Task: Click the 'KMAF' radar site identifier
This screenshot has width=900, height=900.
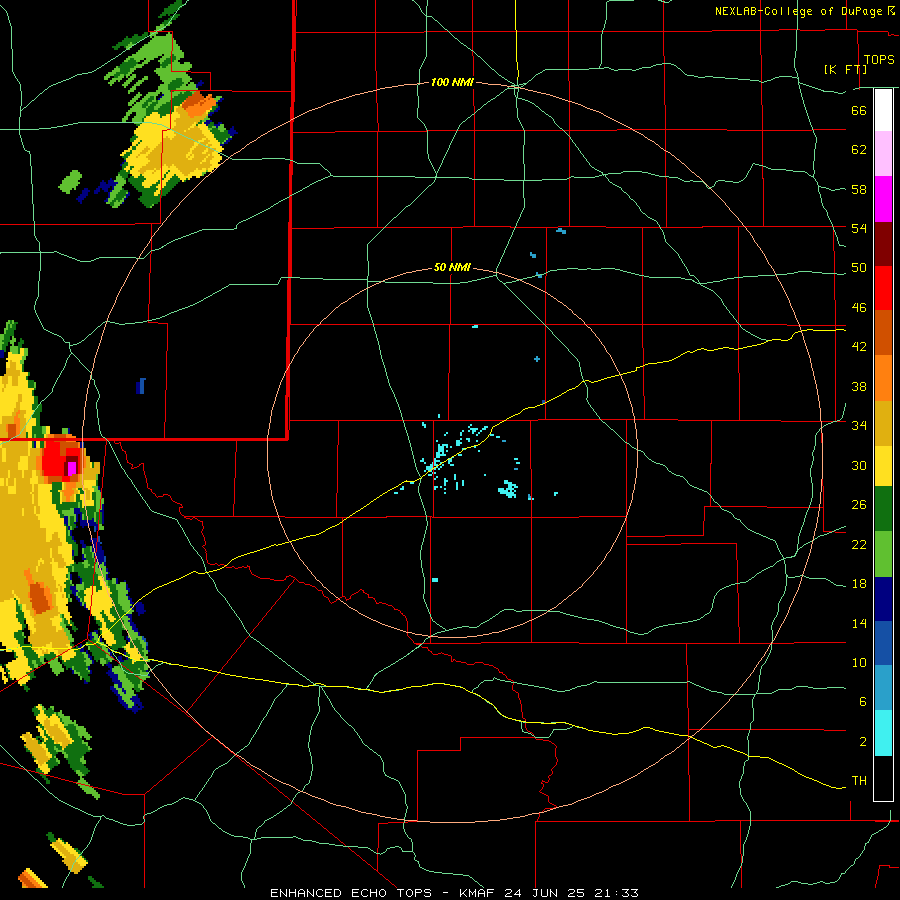Action: tap(478, 893)
